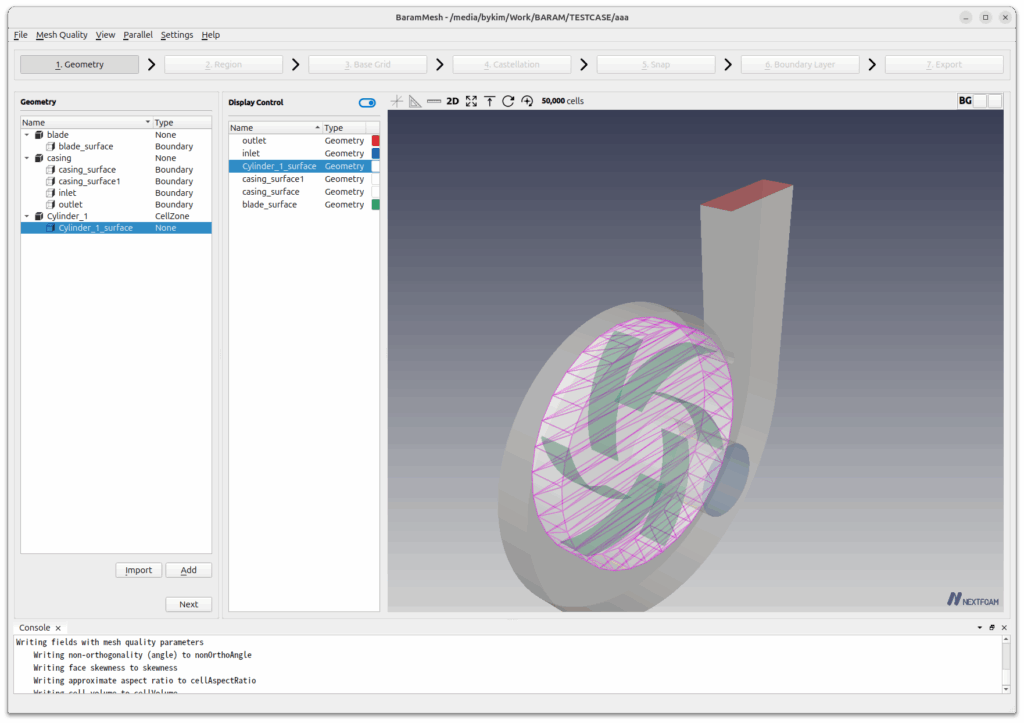Click the Geometry panel Name column sort arrow
Image resolution: width=1024 pixels, height=723 pixels.
click(x=148, y=123)
